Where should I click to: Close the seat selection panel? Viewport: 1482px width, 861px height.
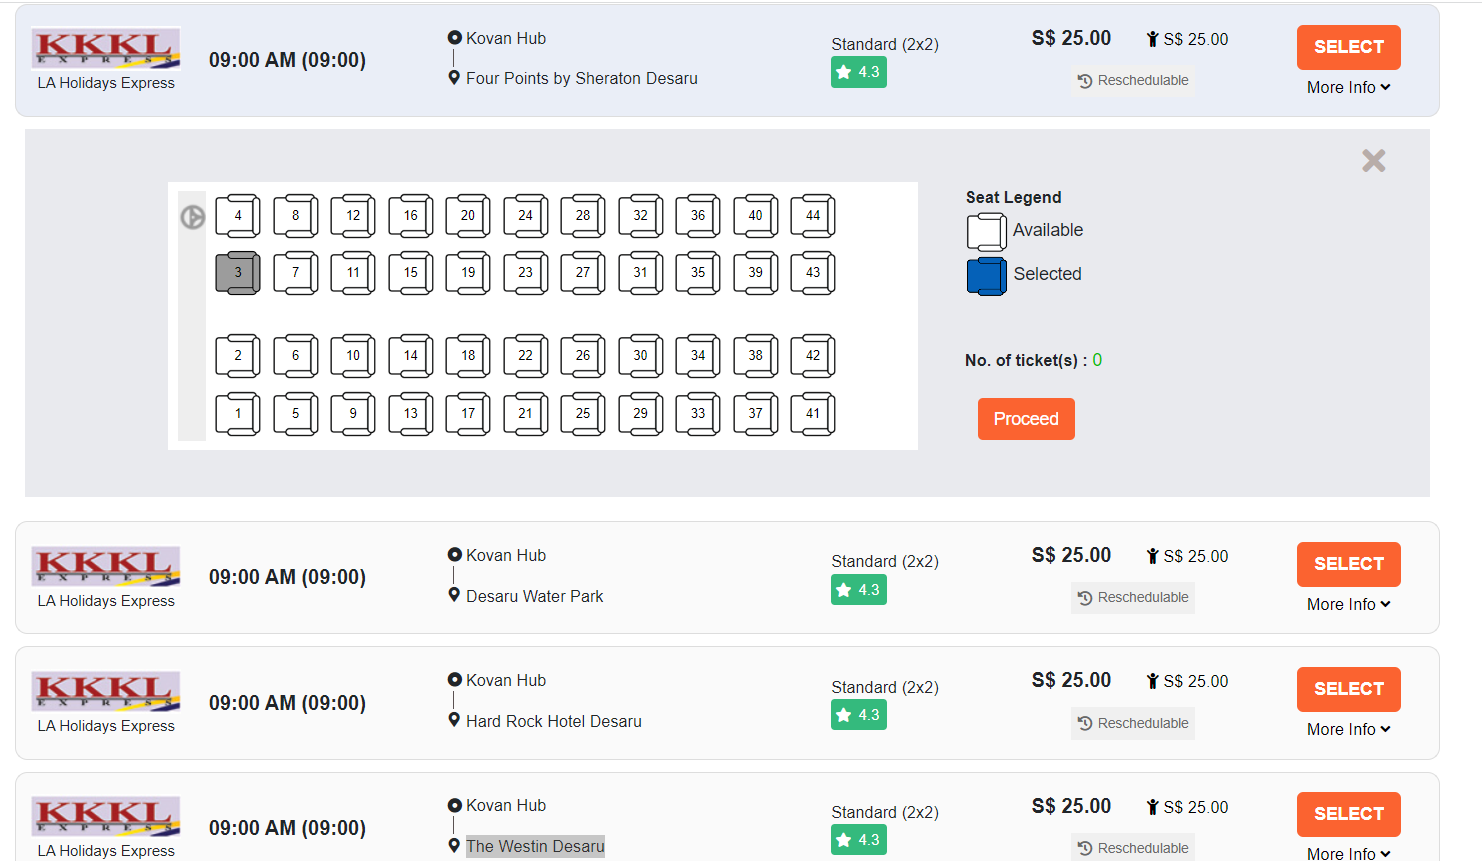[x=1373, y=160]
